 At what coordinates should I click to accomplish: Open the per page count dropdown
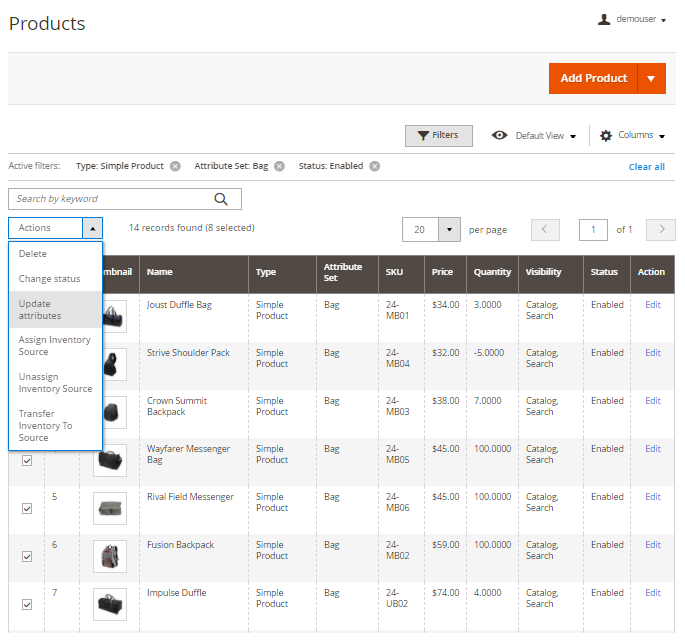[x=448, y=230]
